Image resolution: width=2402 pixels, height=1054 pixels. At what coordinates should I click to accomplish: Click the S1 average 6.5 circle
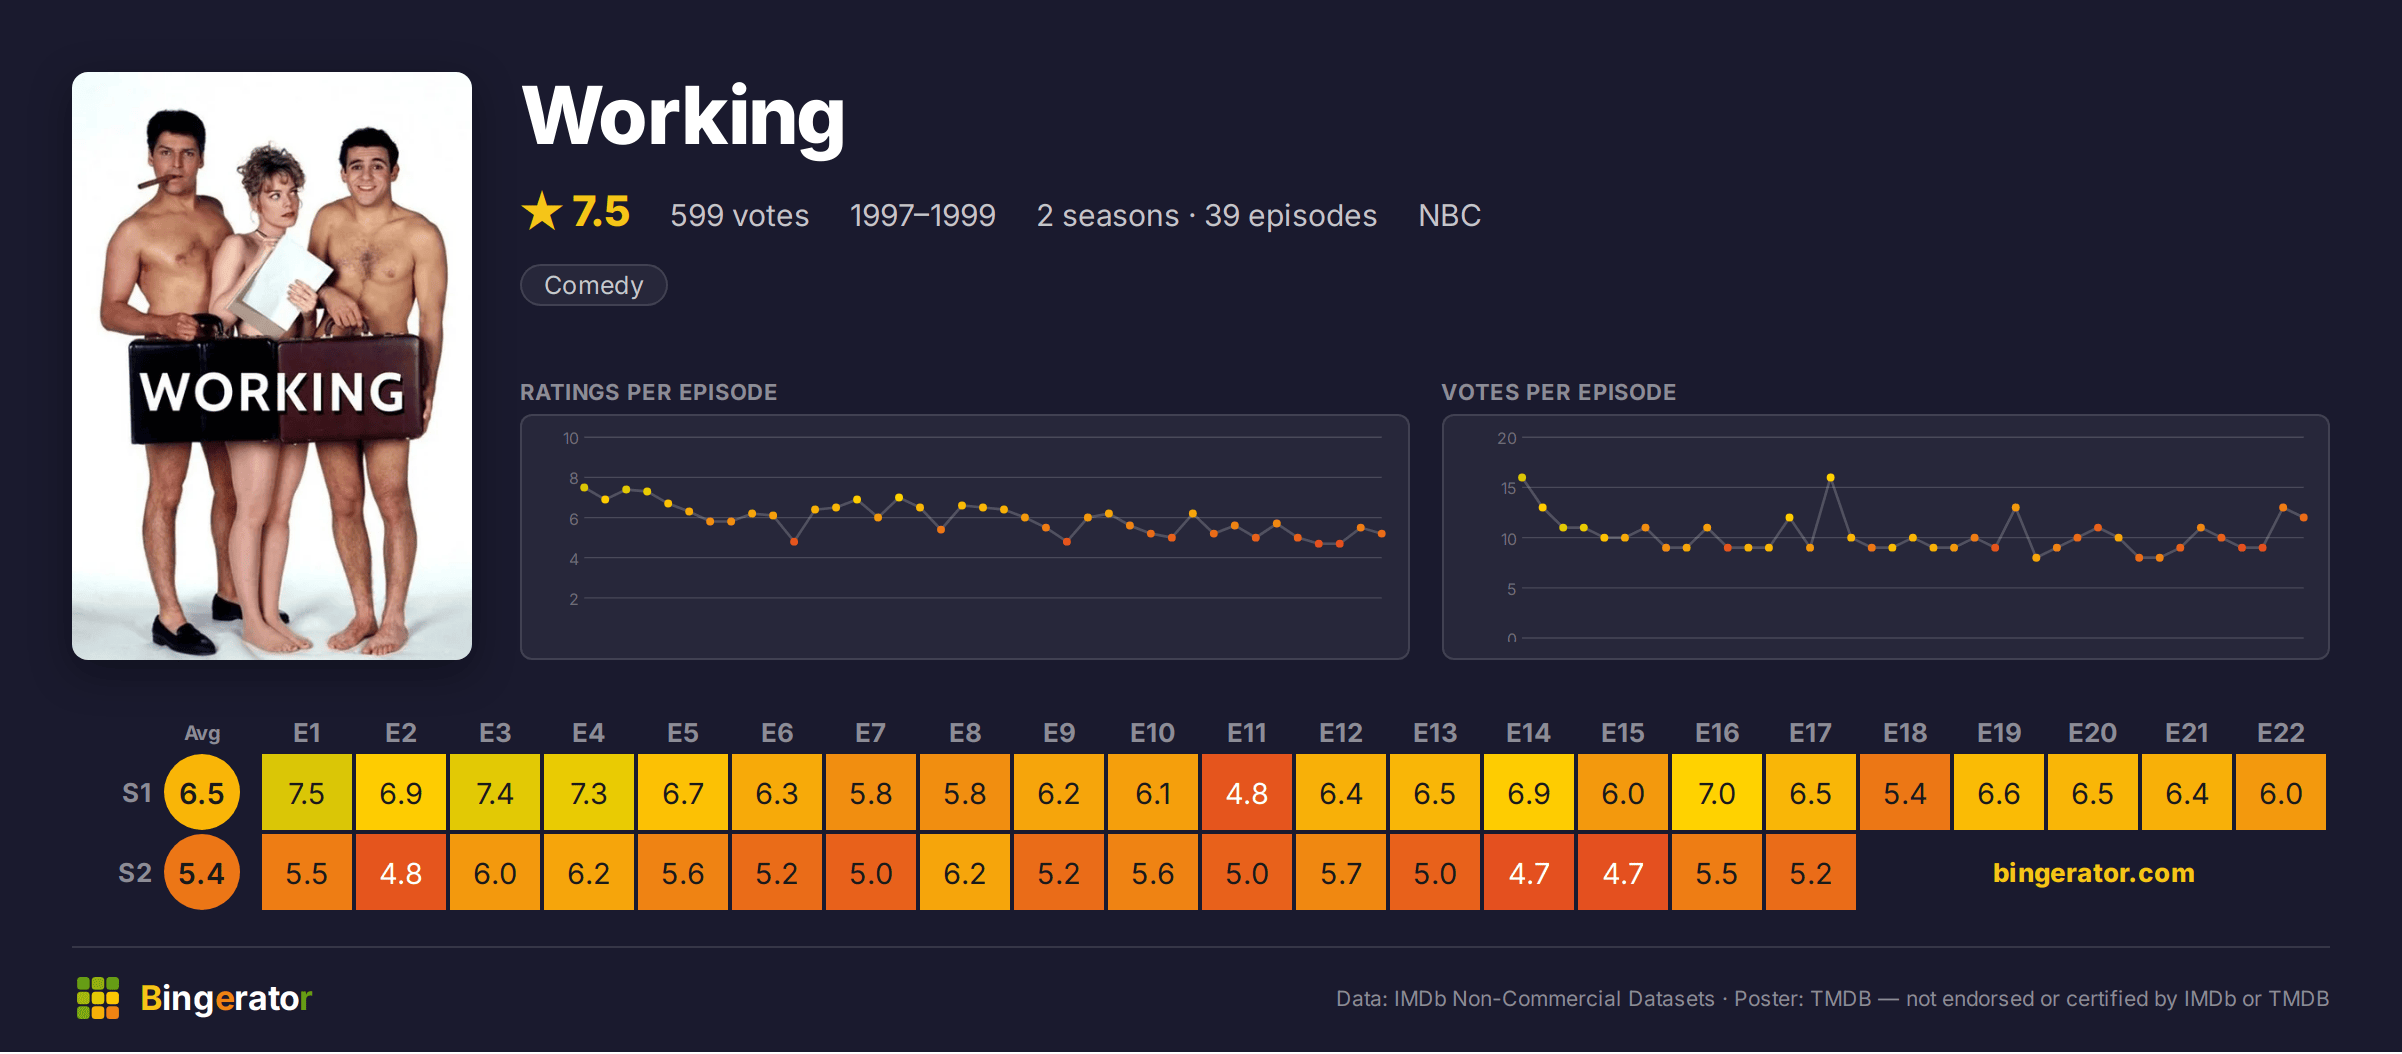[202, 793]
